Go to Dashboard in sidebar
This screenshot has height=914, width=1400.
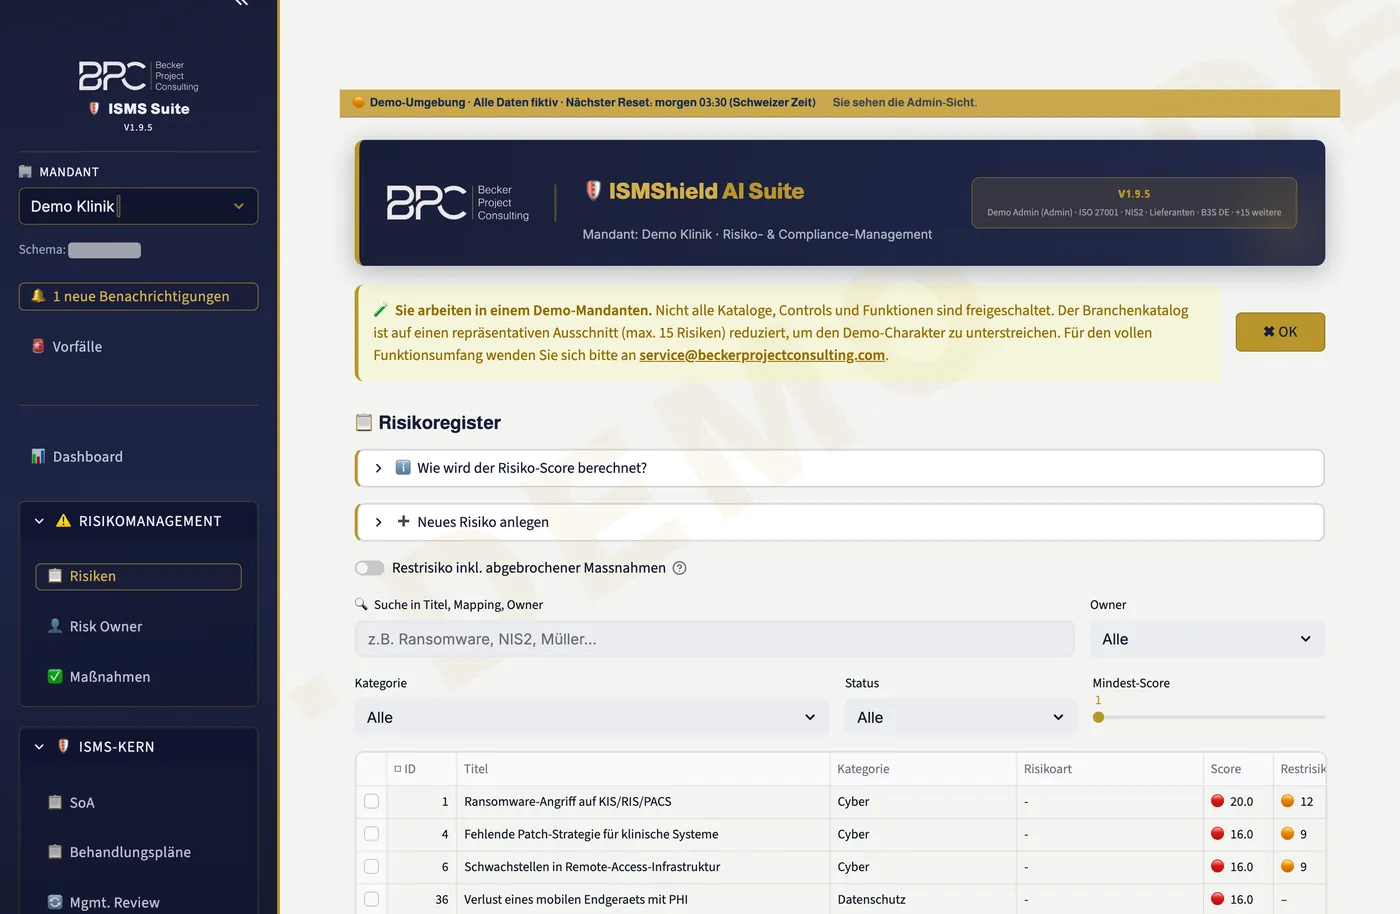click(x=138, y=456)
